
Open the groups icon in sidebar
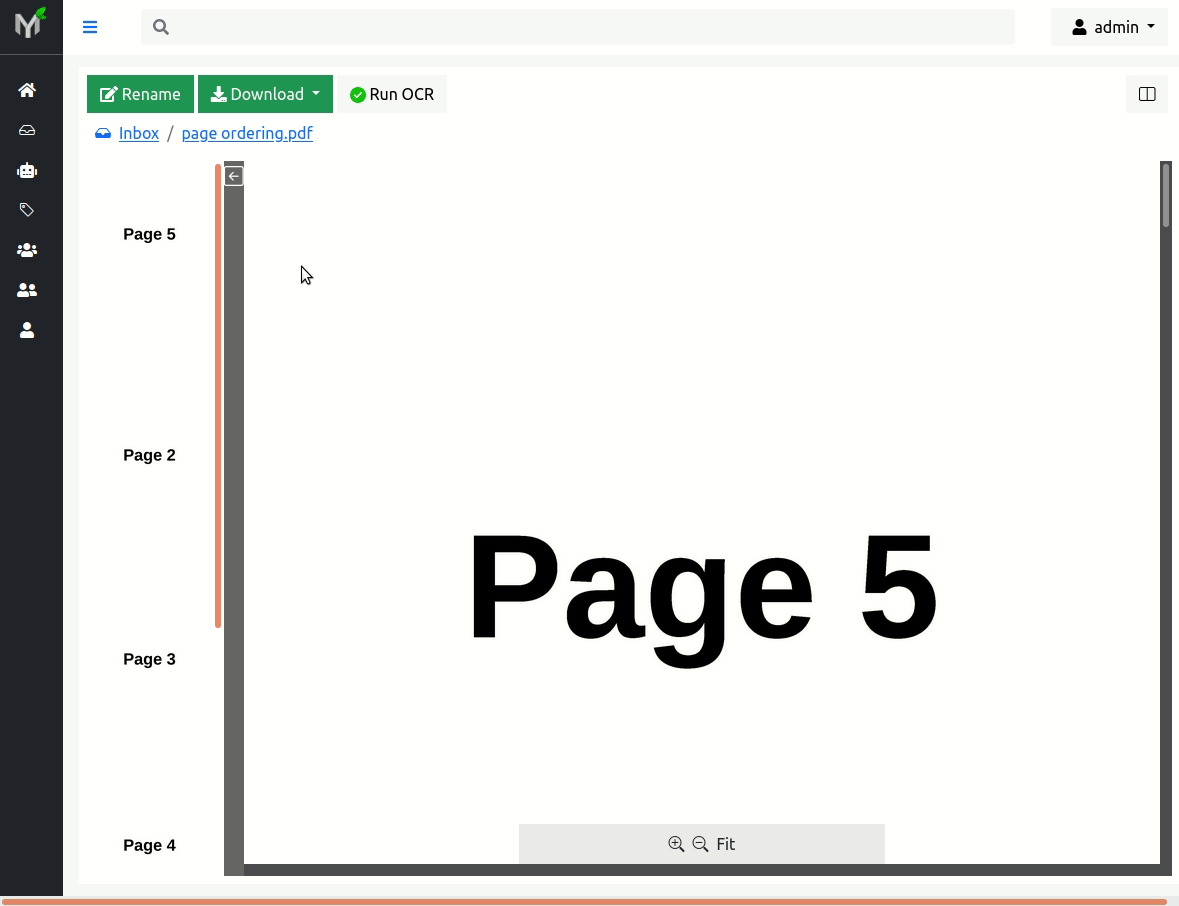pyautogui.click(x=27, y=250)
